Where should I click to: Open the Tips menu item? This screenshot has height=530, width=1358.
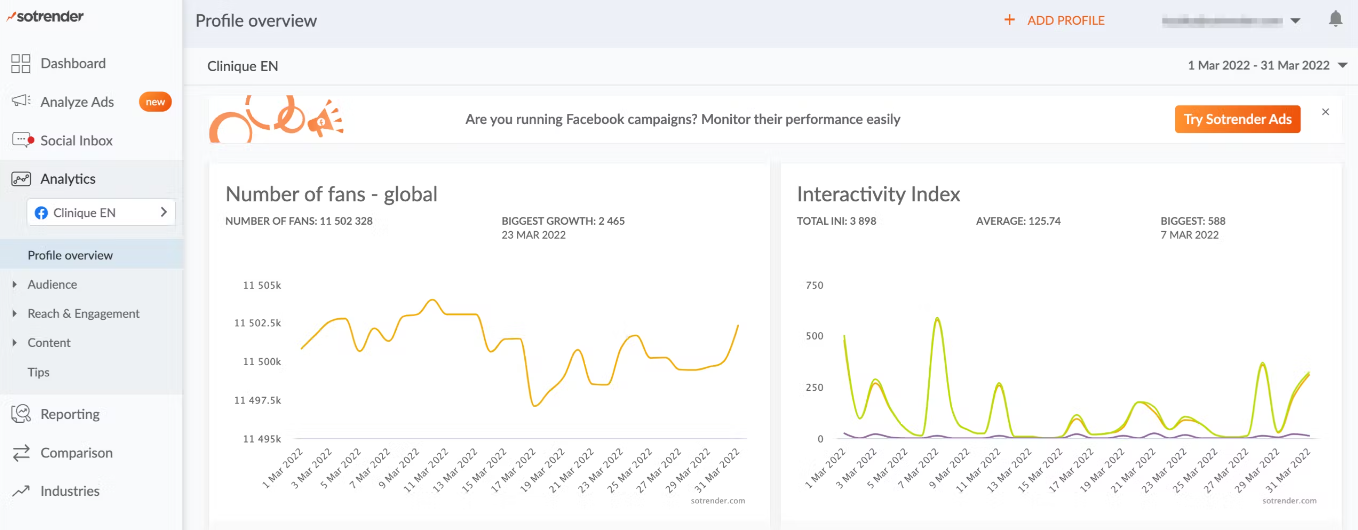tap(38, 372)
